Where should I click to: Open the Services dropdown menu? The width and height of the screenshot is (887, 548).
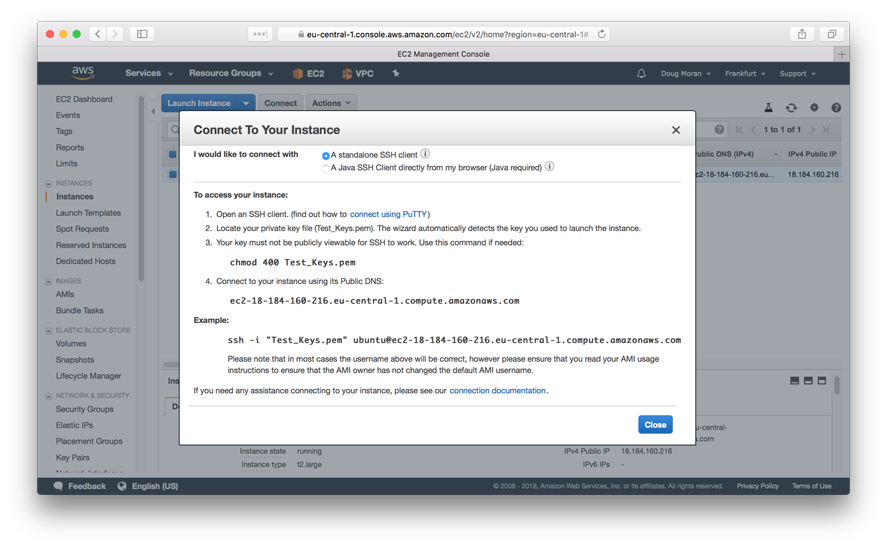[149, 74]
